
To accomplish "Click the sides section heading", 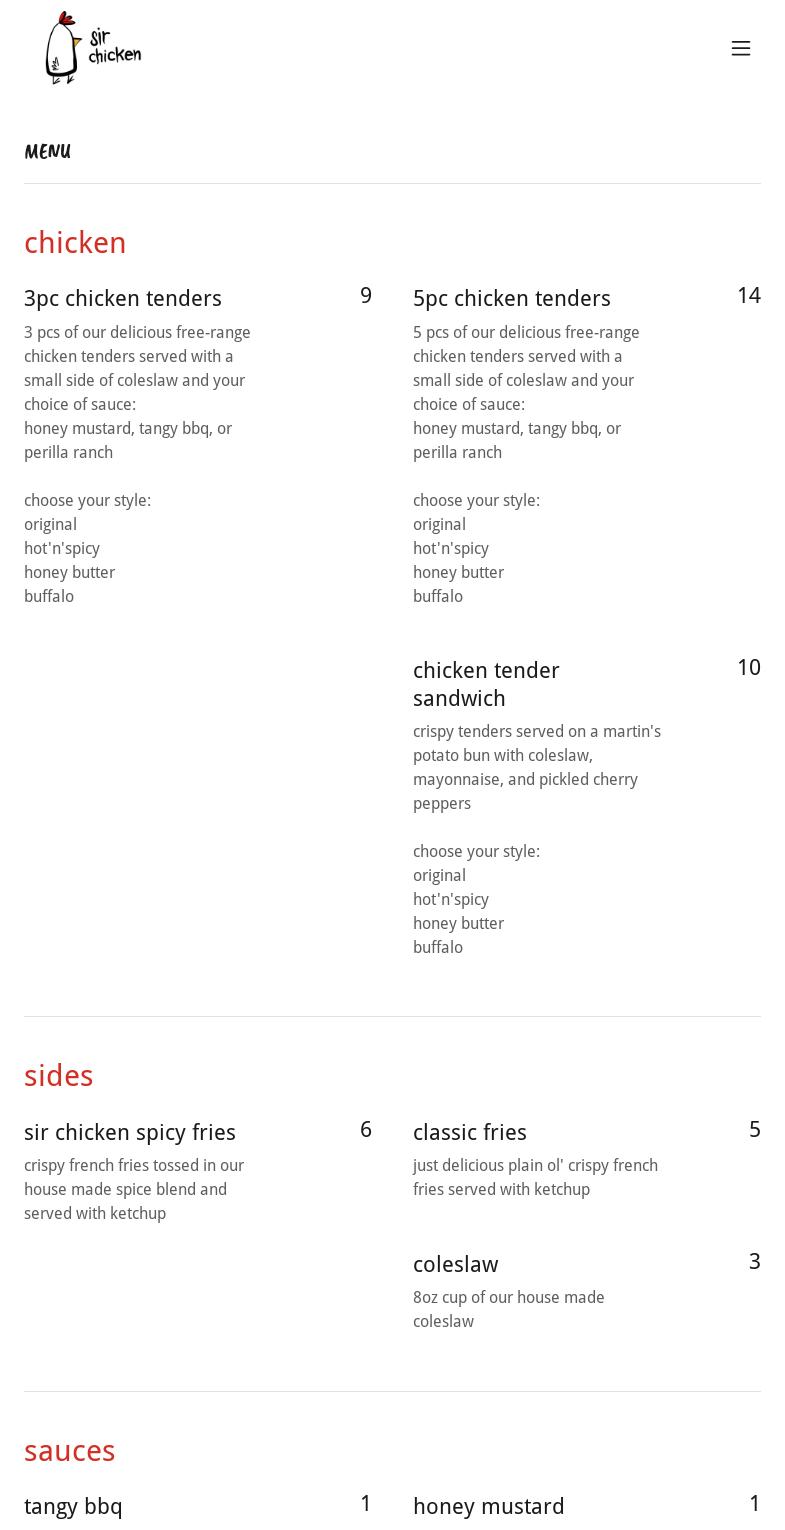I will click(58, 1076).
